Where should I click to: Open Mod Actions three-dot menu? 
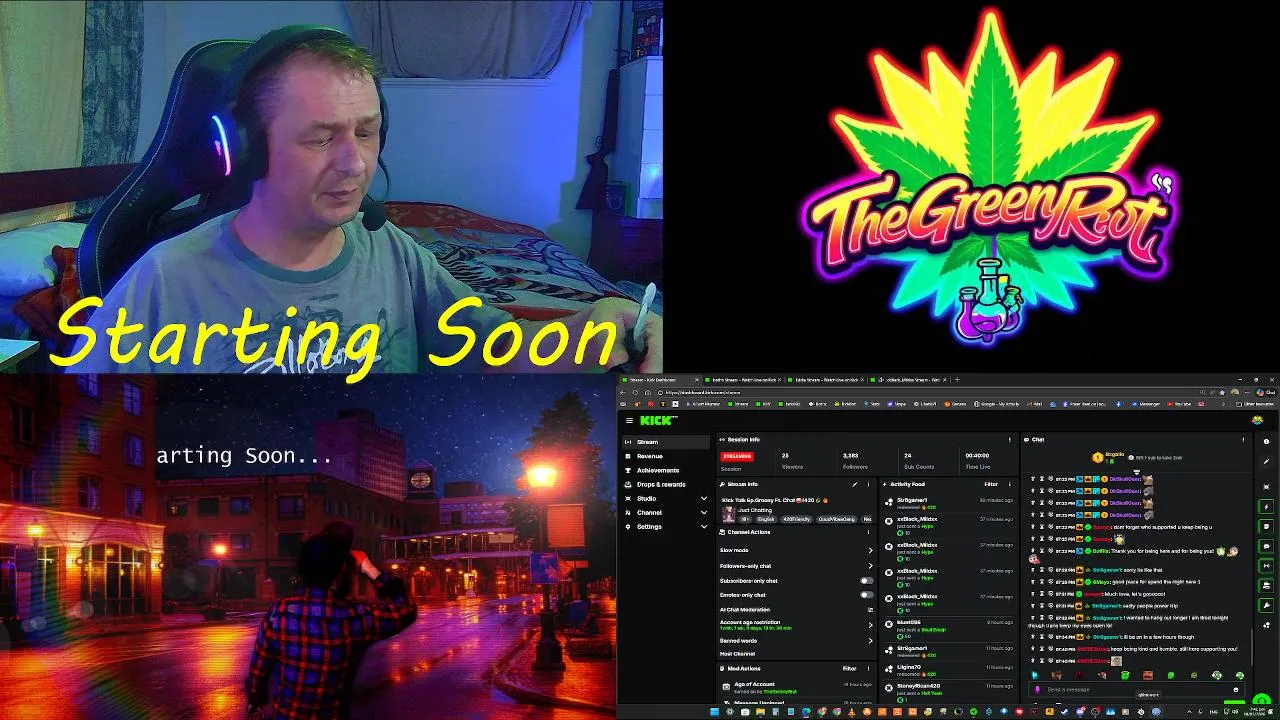868,669
